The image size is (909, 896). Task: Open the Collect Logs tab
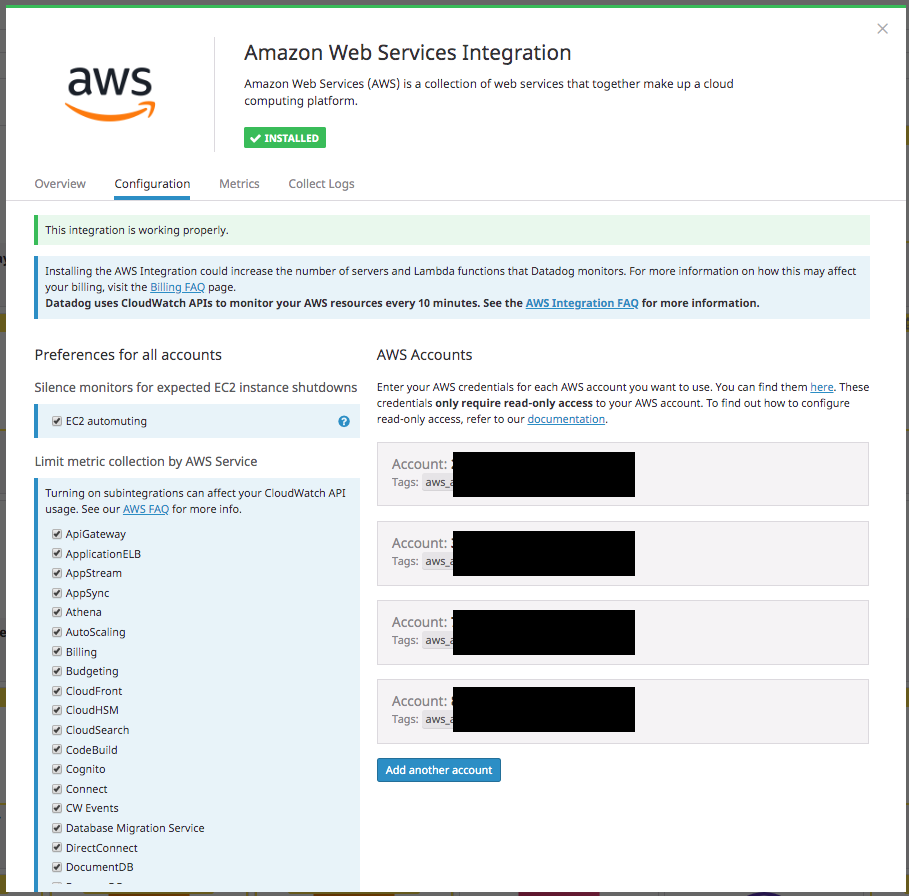[x=321, y=184]
